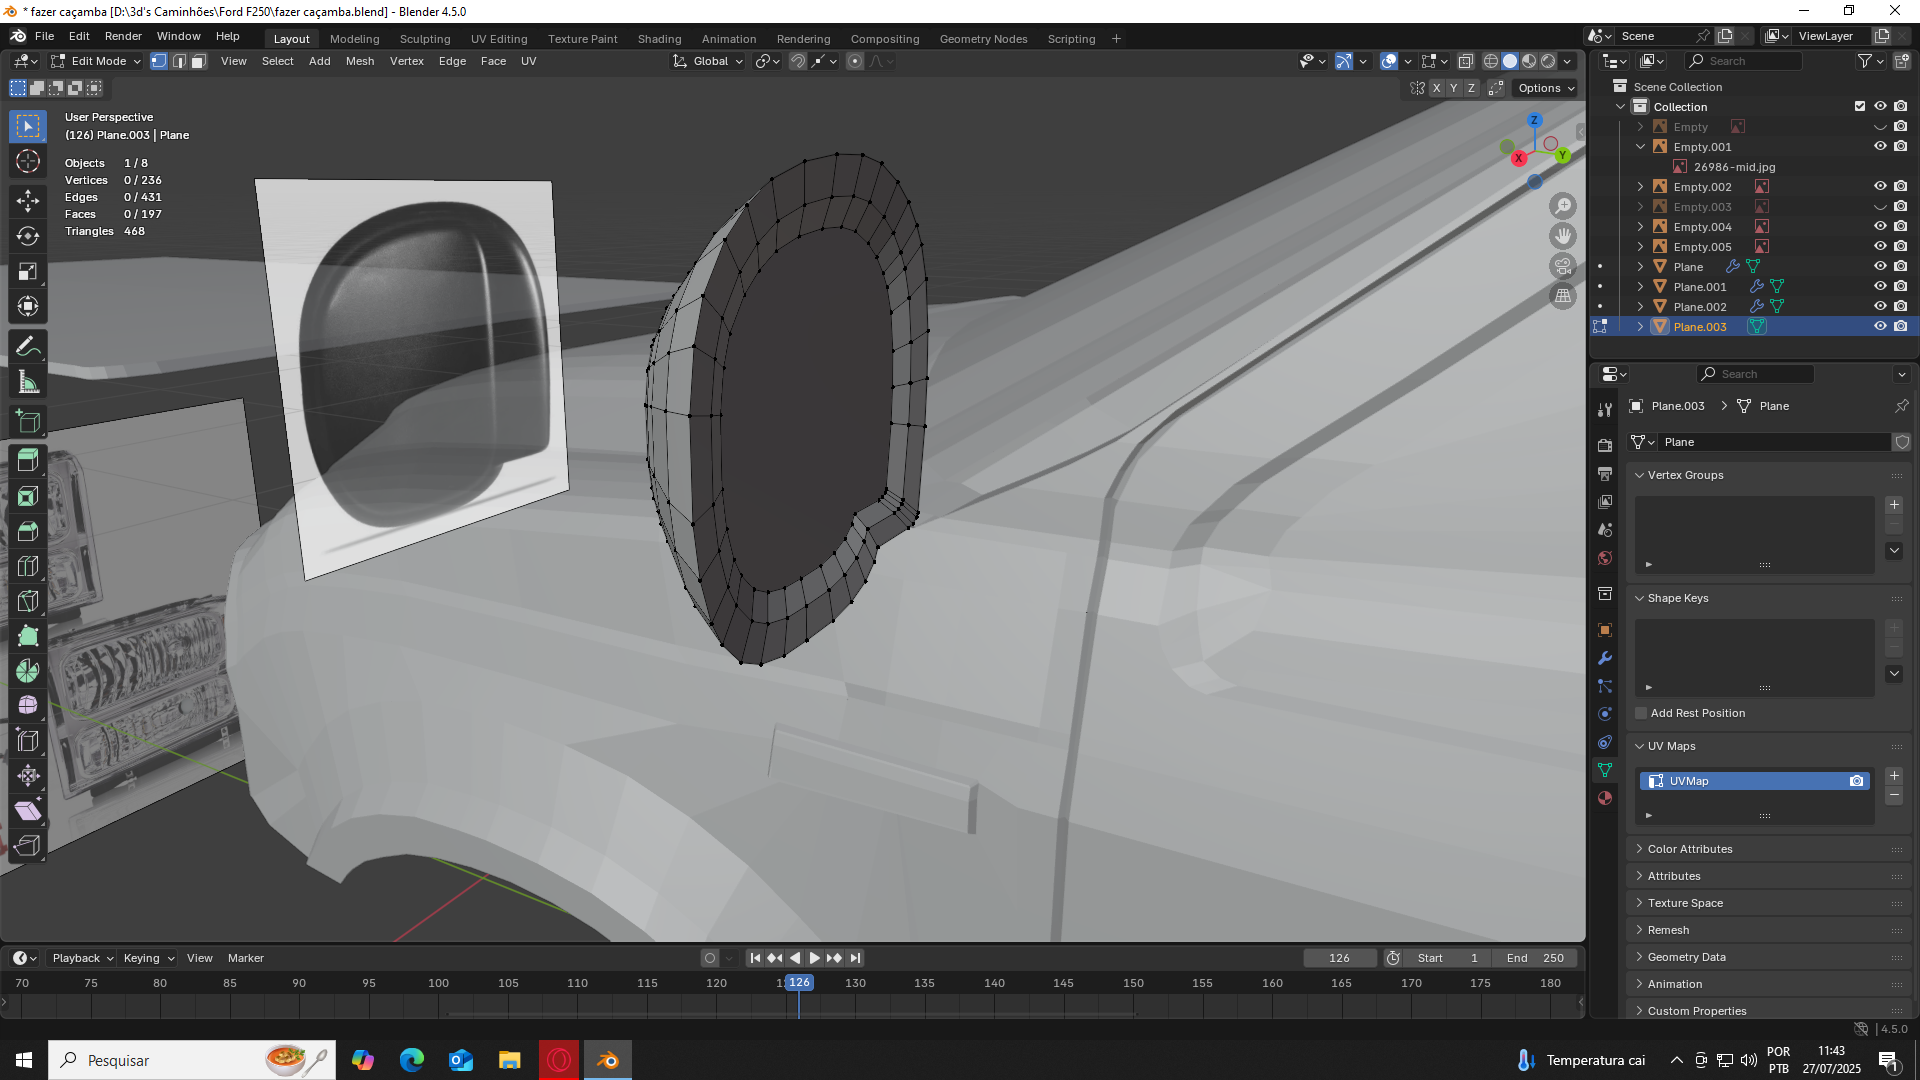The height and width of the screenshot is (1080, 1920).
Task: Enable Add Rest Position checkbox
Action: point(1641,713)
